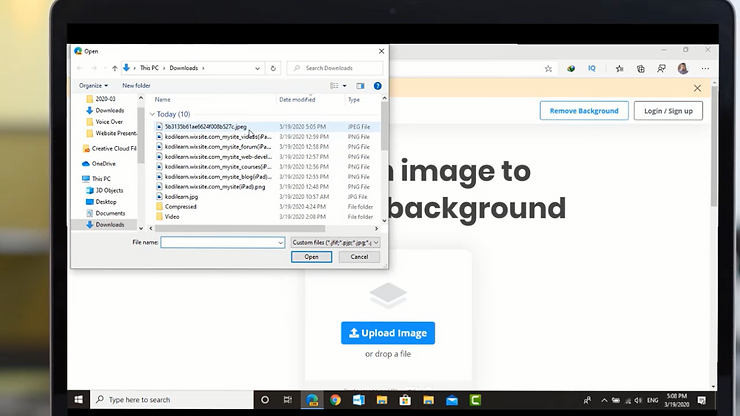Select kodilearn.wixsite.com_mysite_courses PNG file

tap(218, 167)
